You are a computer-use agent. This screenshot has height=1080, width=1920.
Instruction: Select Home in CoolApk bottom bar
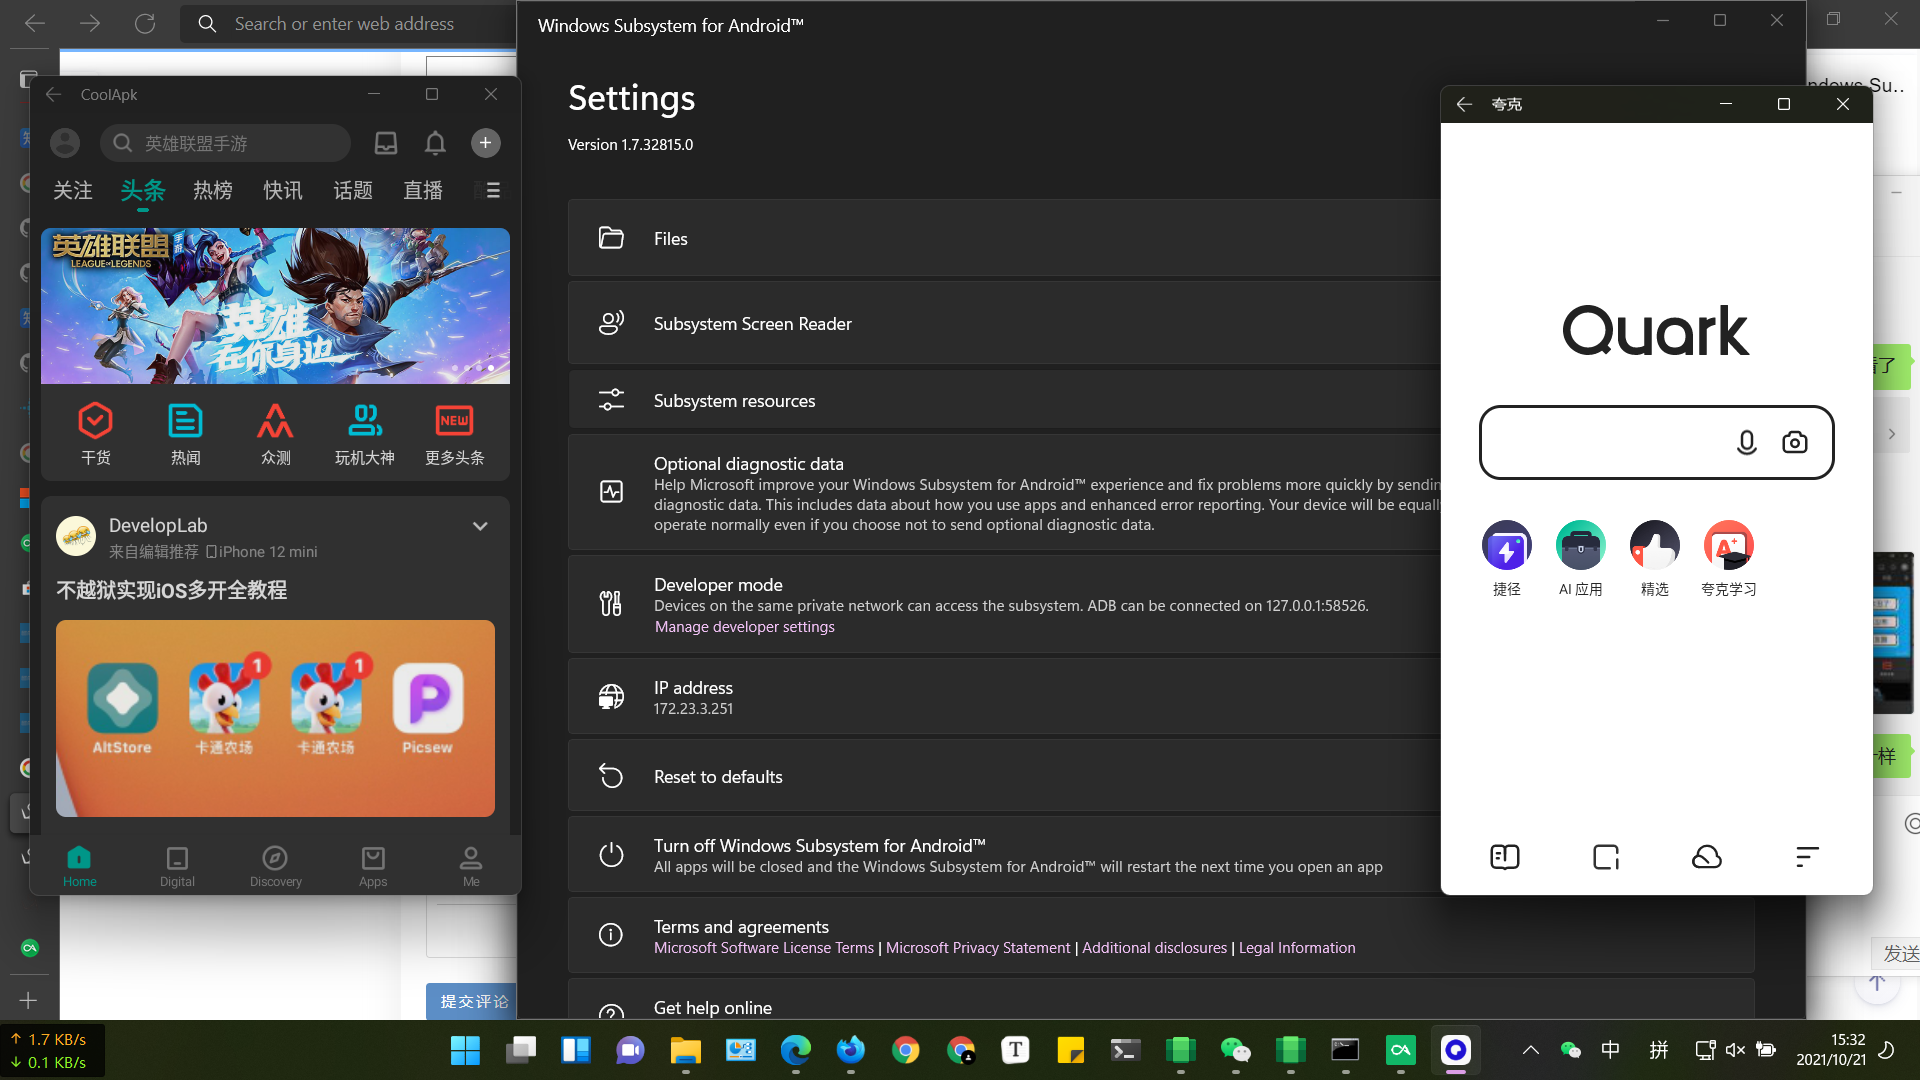(79, 866)
